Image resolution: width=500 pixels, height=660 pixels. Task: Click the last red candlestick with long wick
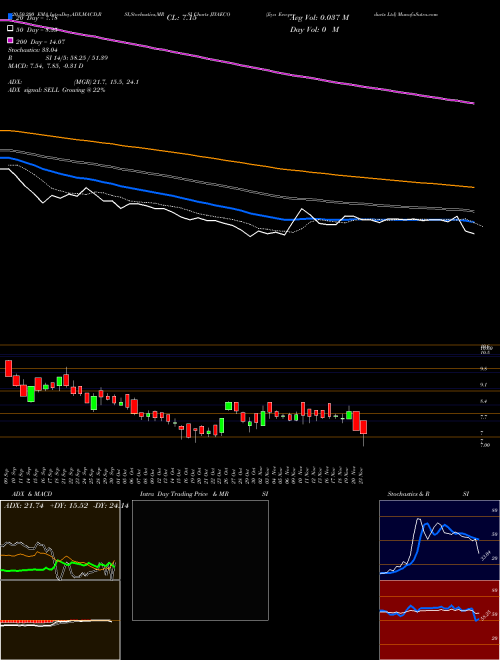(x=363, y=429)
